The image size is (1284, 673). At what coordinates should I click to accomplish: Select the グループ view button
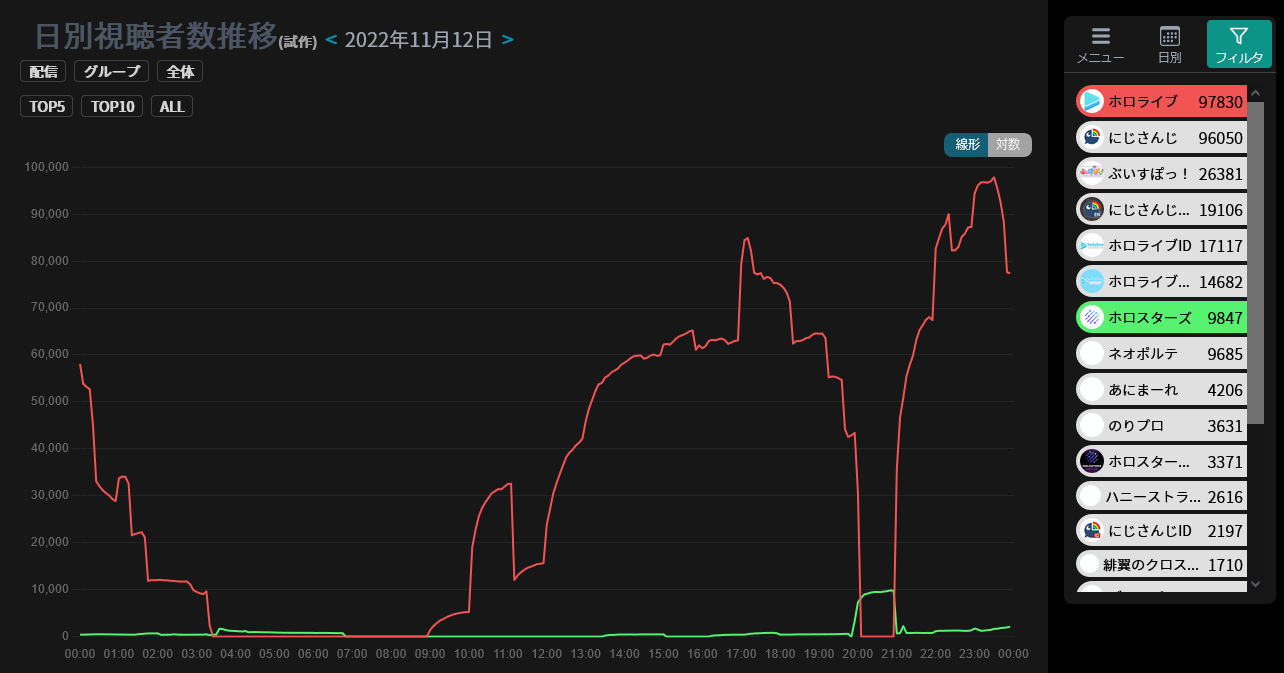[112, 72]
